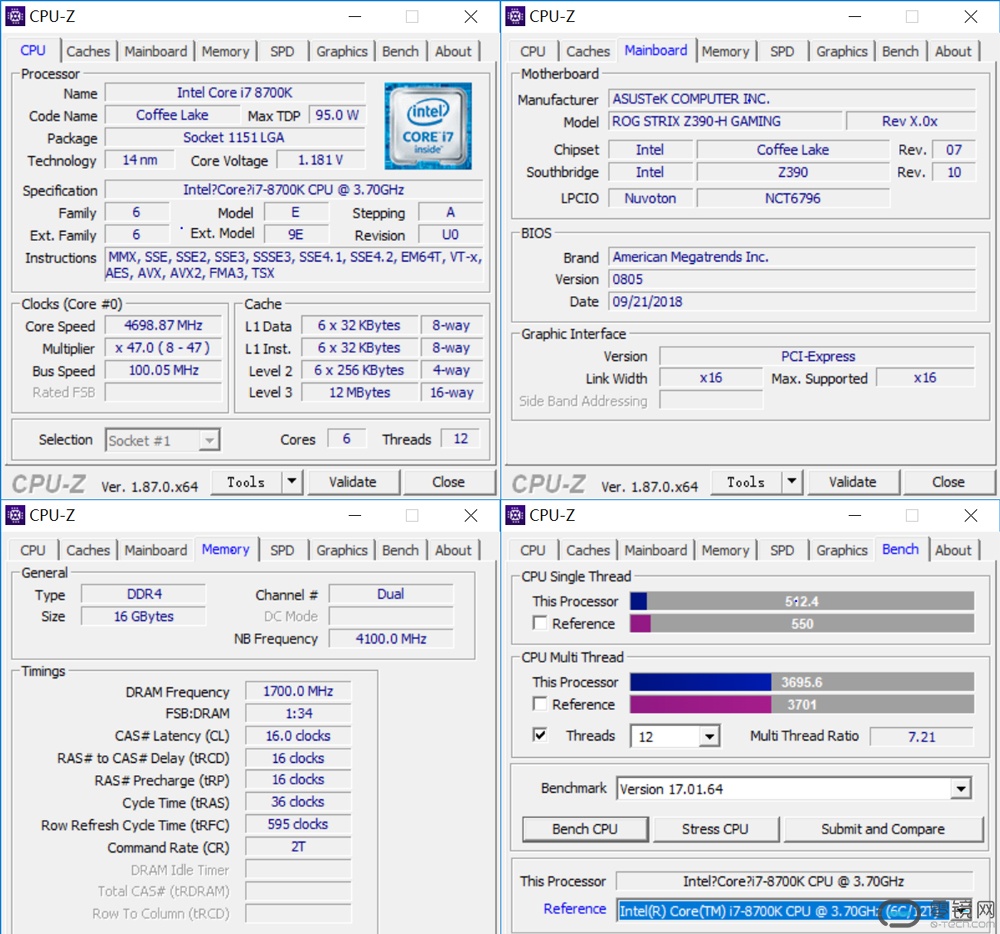The image size is (1000, 934).
Task: Click the DRAM Frequency value '1700.0 MHz'
Action: pyautogui.click(x=298, y=691)
